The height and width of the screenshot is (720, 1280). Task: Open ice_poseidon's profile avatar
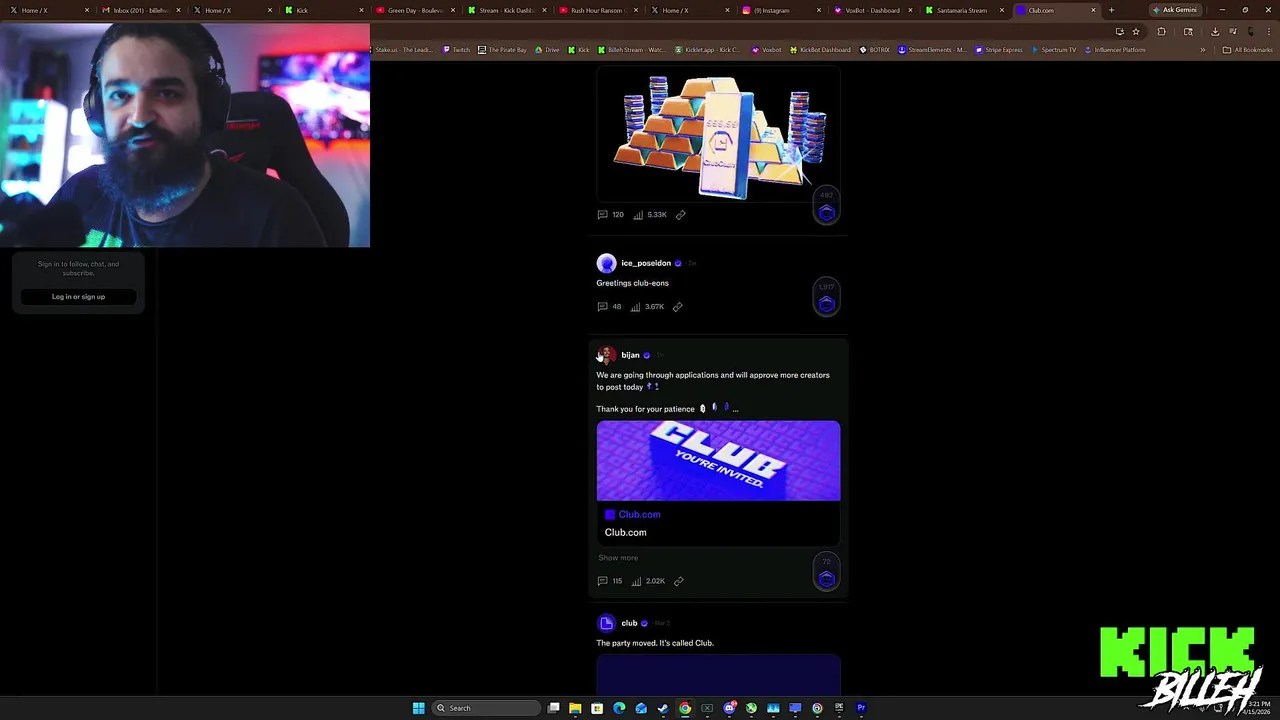point(606,263)
